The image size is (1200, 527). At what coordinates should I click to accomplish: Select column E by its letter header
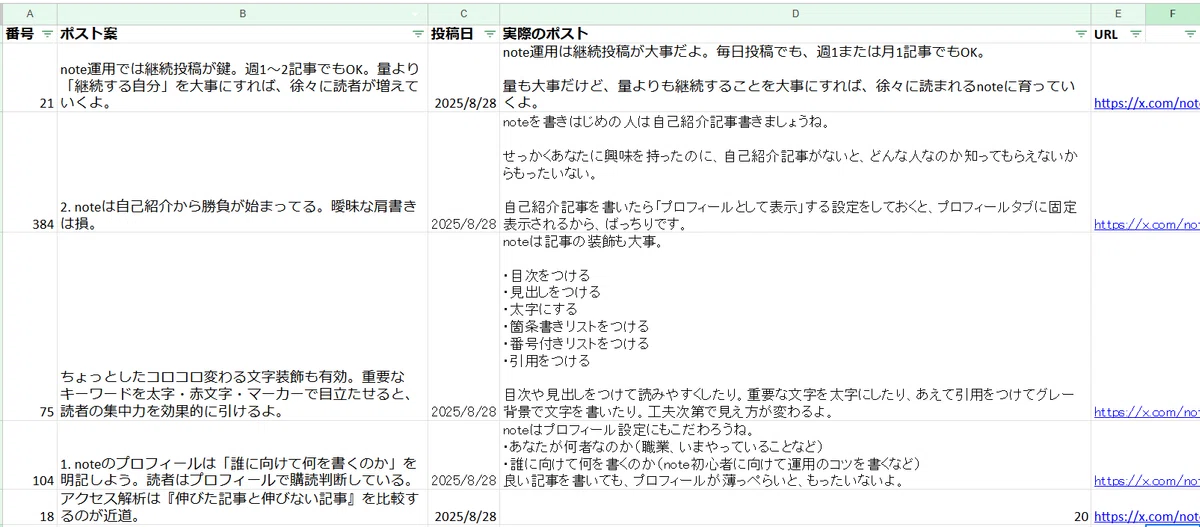[1118, 13]
